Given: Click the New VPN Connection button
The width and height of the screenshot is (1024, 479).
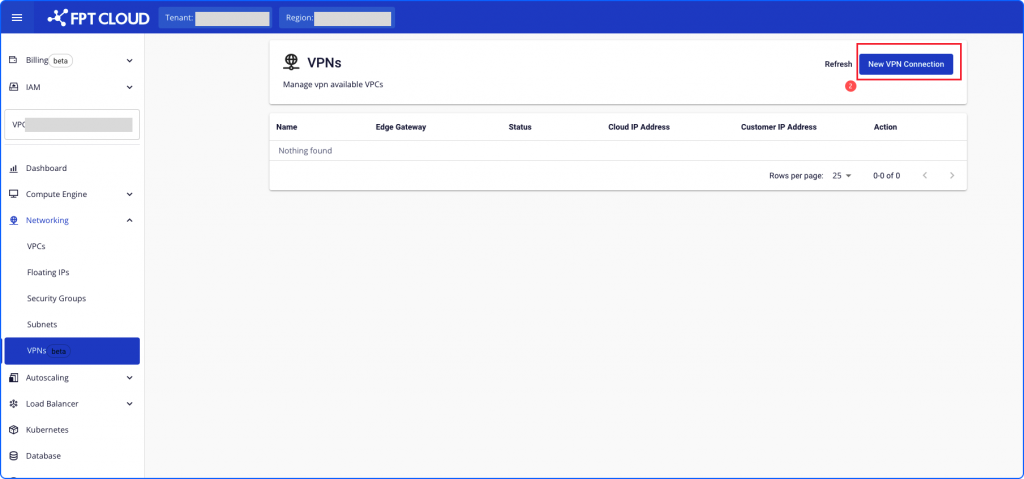Looking at the screenshot, I should (905, 64).
